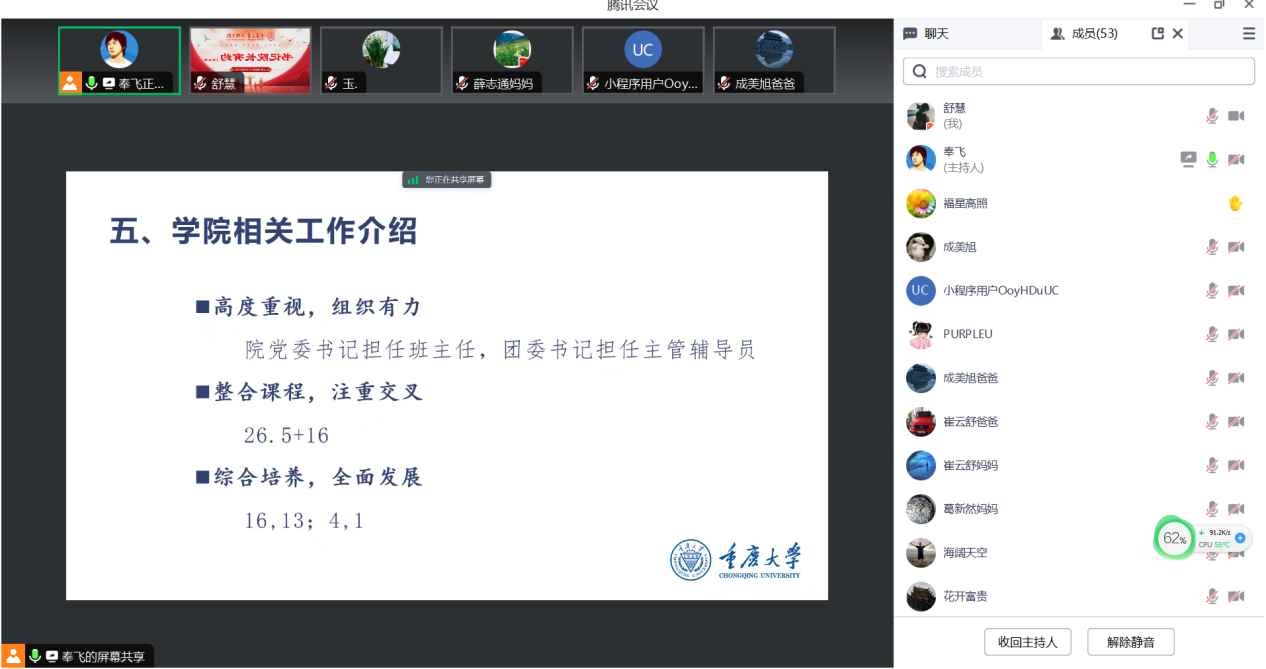The width and height of the screenshot is (1266, 669).
Task: Select 奉飞's video thumbnail in top strip
Action: pos(119,61)
